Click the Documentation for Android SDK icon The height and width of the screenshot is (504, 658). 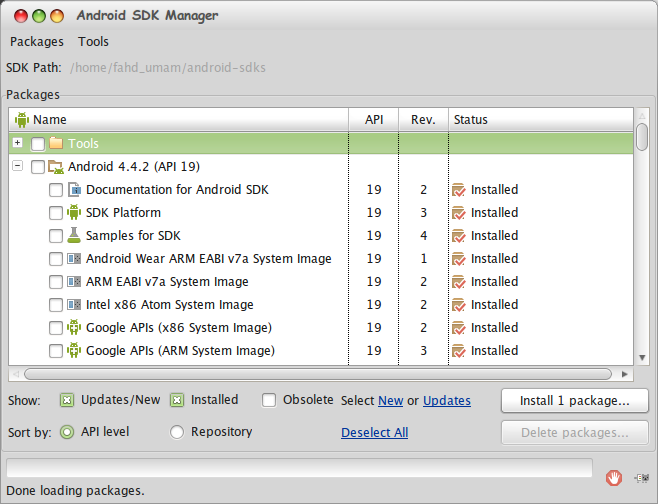(x=74, y=190)
